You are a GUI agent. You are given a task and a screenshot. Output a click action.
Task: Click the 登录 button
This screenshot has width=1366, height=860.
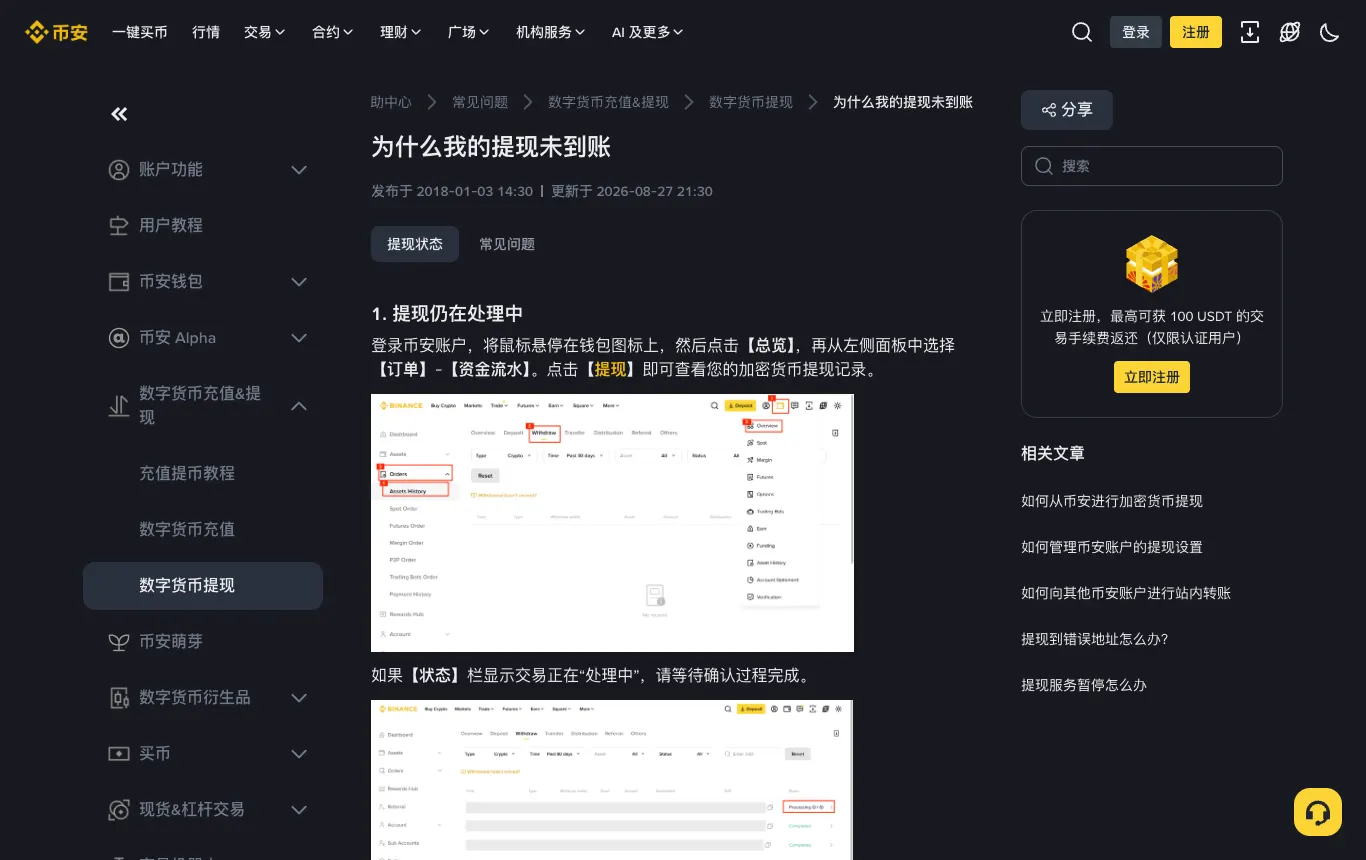(x=1136, y=32)
